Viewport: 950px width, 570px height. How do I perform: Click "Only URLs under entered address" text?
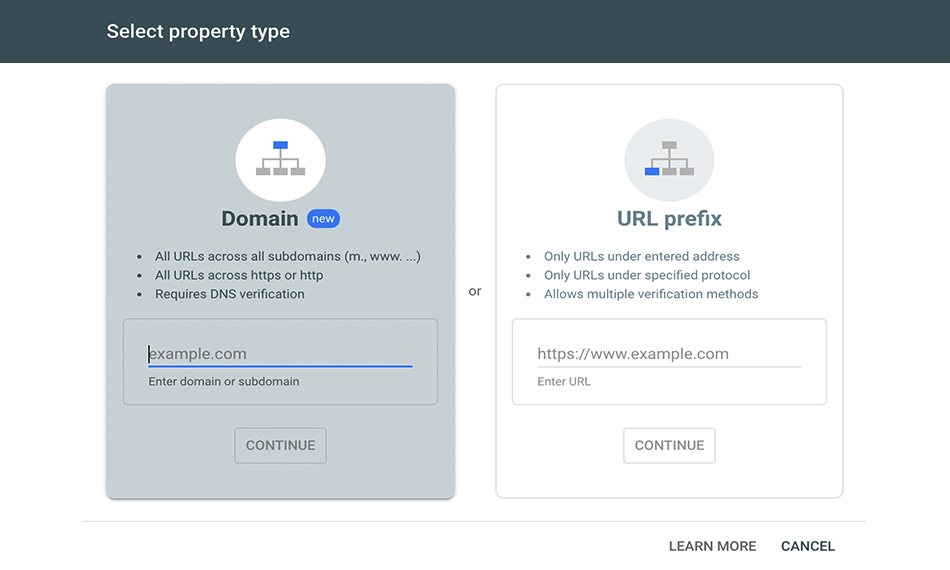pyautogui.click(x=642, y=256)
